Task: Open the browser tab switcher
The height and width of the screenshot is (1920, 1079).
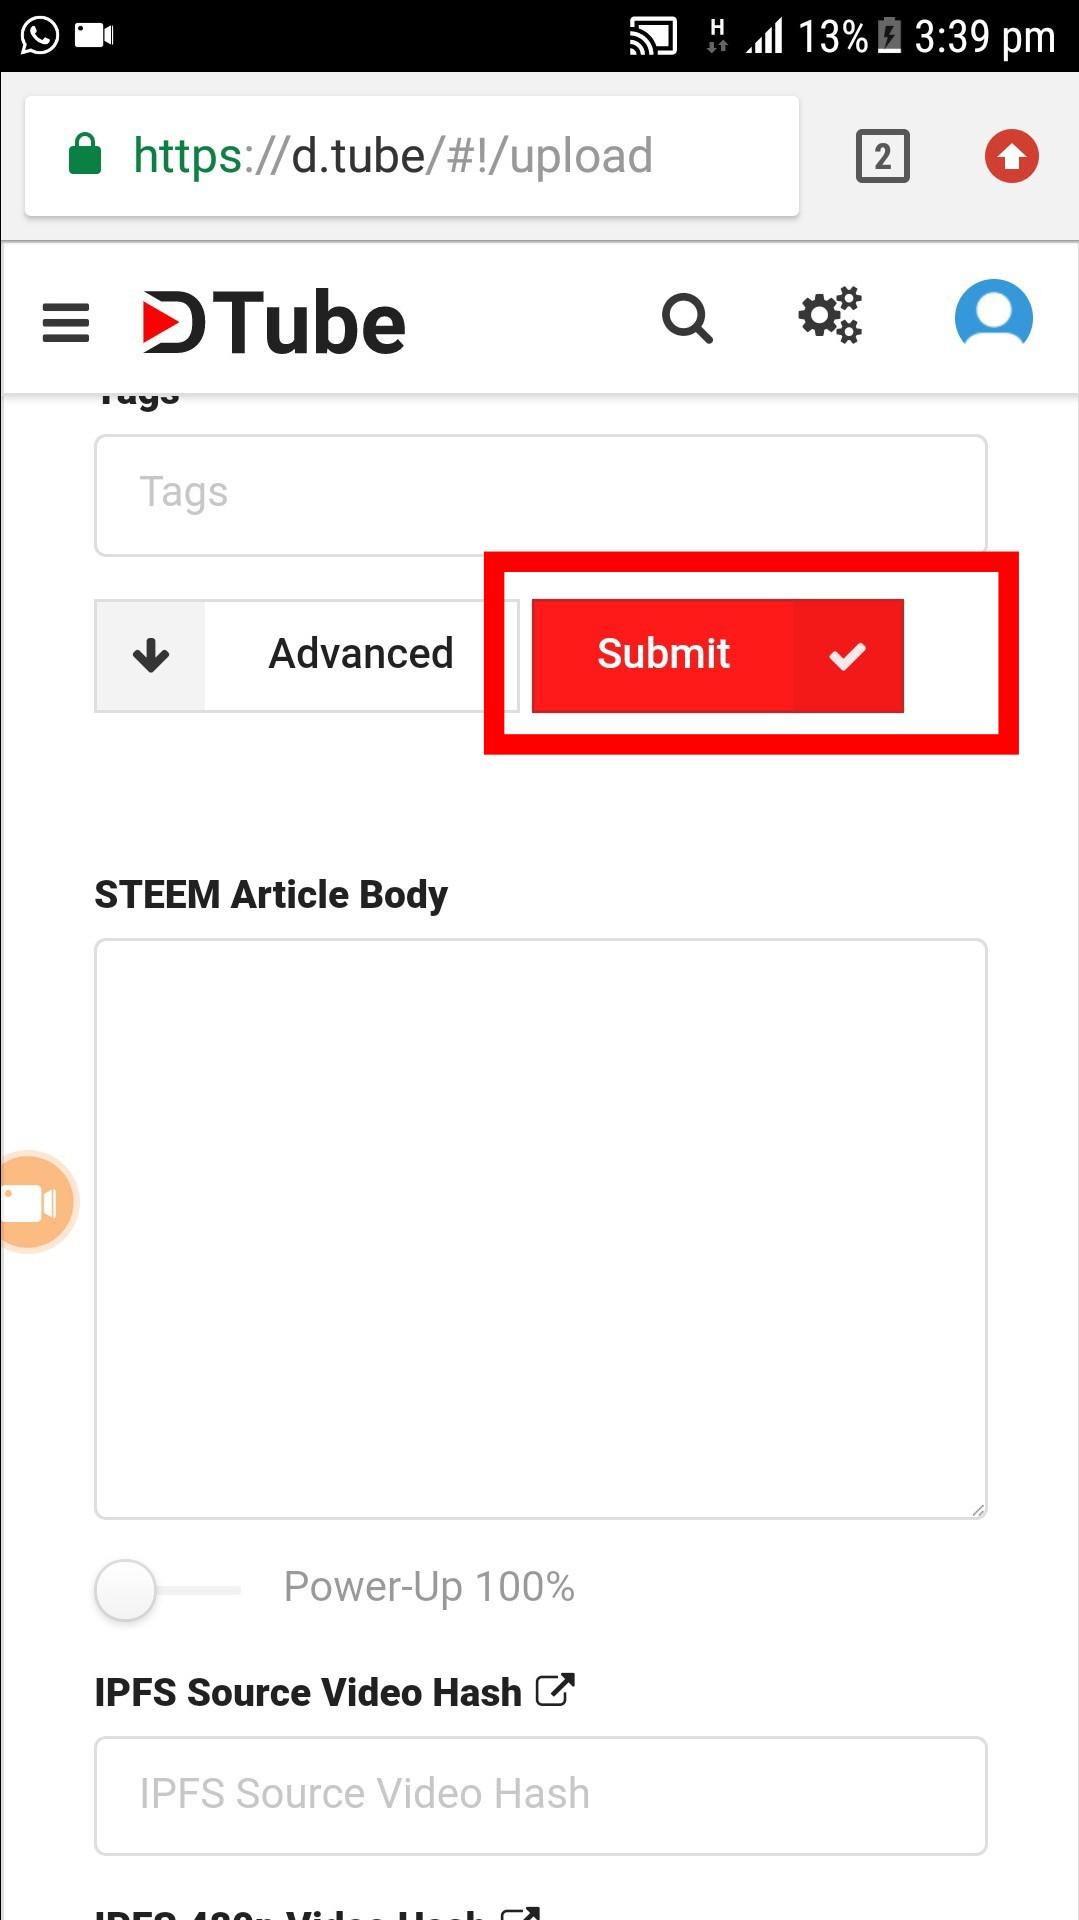Action: (x=882, y=156)
